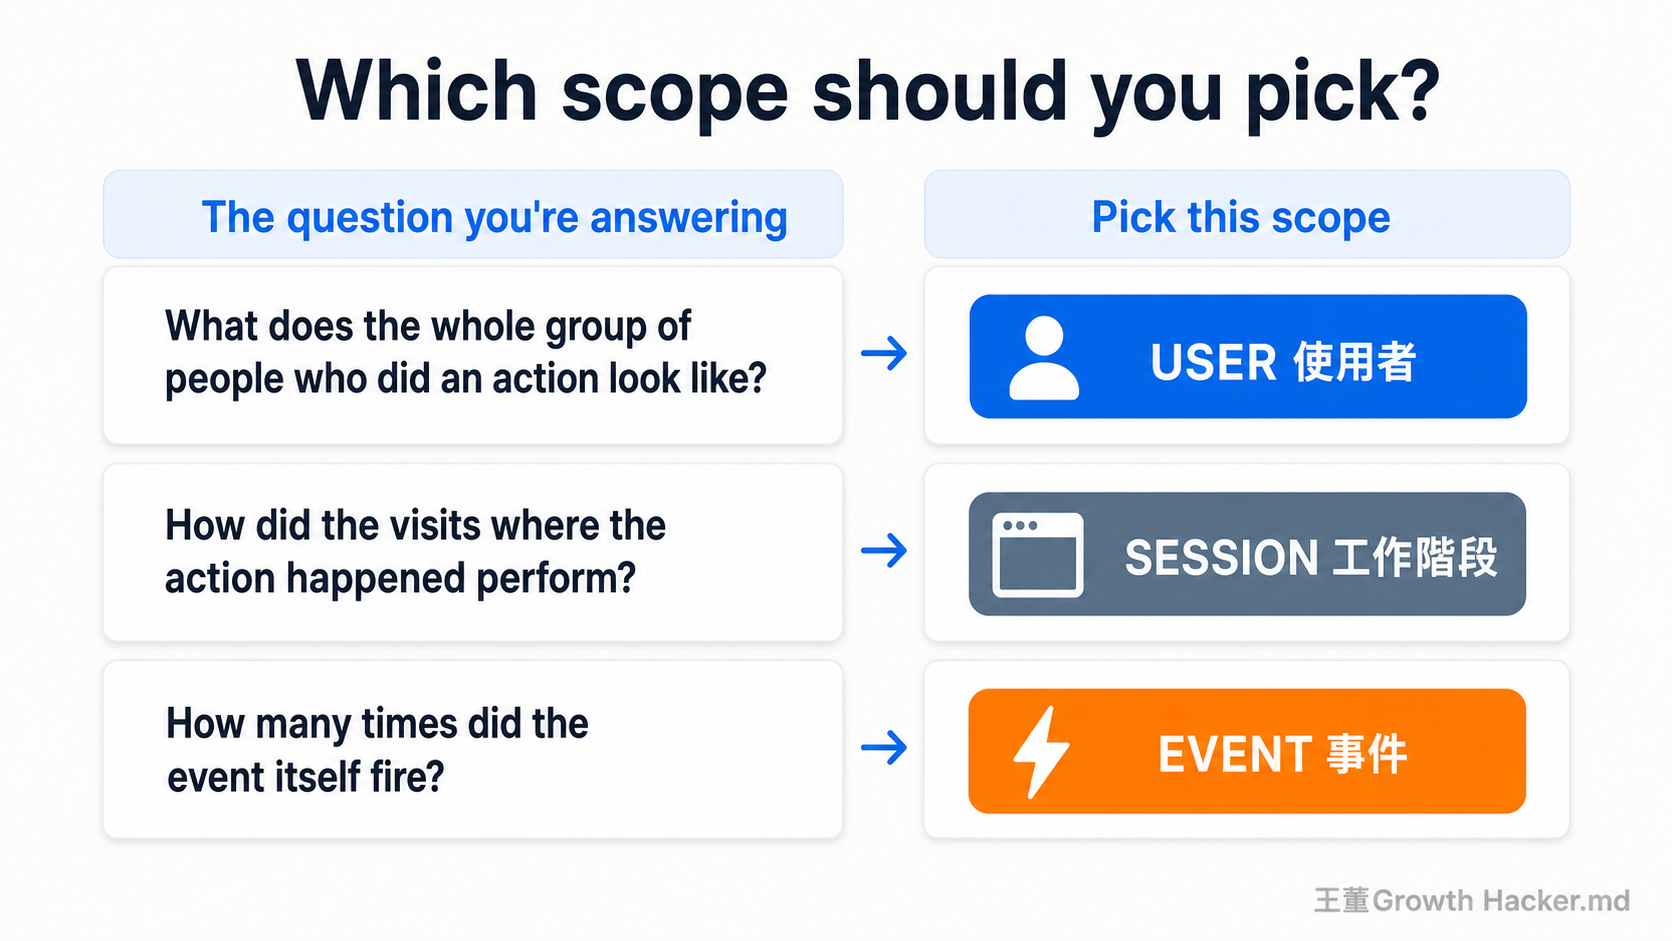Click the 王董 Growth Hacker.md watermark
Image resolution: width=1672 pixels, height=941 pixels.
(1471, 900)
